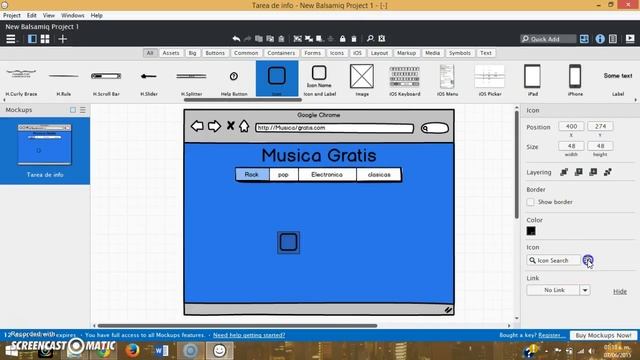
Task: Select the iPhone control
Action: [x=575, y=80]
